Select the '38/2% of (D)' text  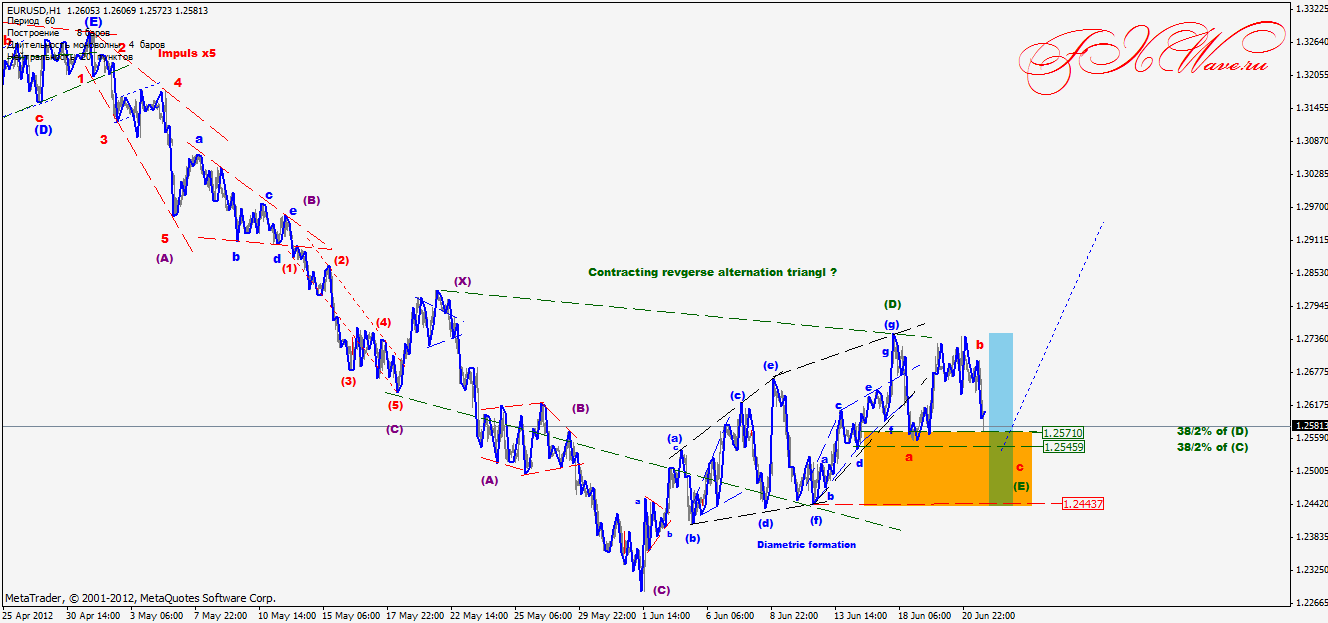pyautogui.click(x=1212, y=431)
